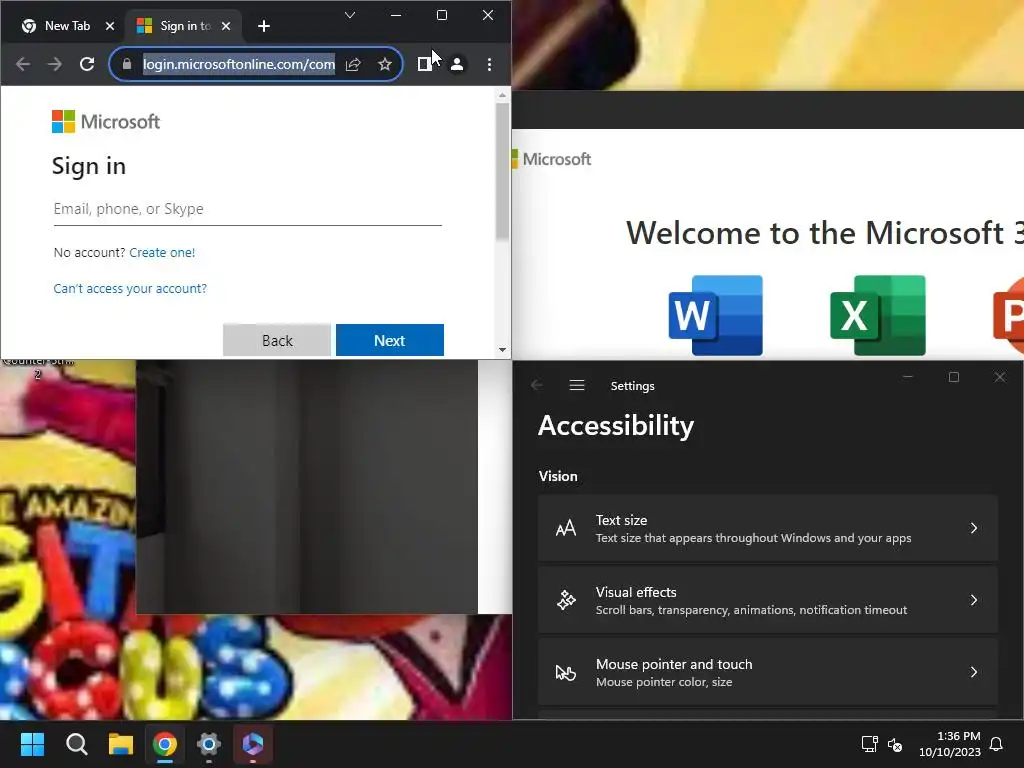Share this page from address bar
This screenshot has height=768, width=1024.
[353, 64]
